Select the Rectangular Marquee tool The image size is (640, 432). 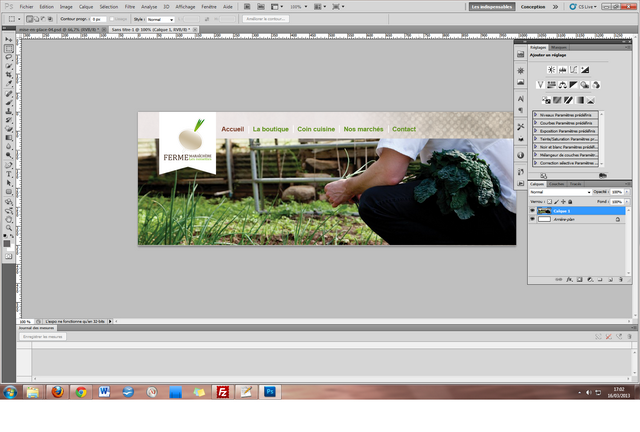[x=9, y=48]
